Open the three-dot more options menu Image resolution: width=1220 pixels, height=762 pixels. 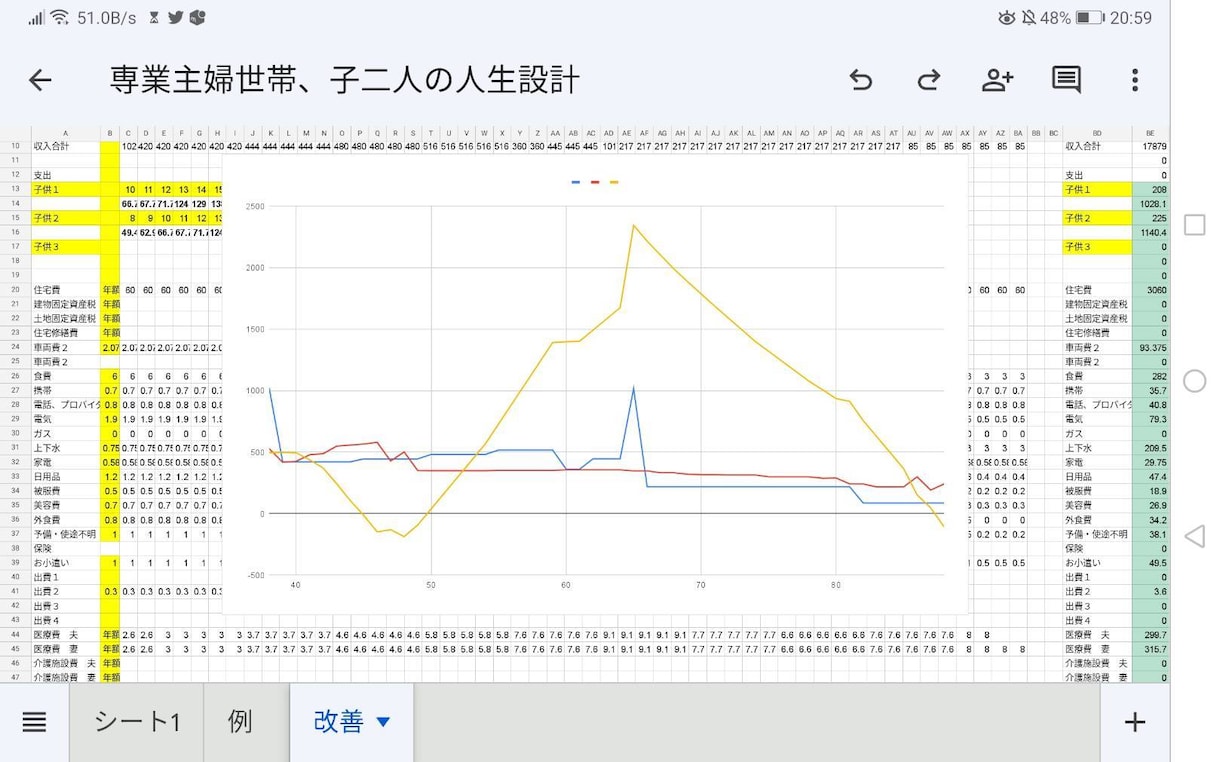[x=1134, y=80]
